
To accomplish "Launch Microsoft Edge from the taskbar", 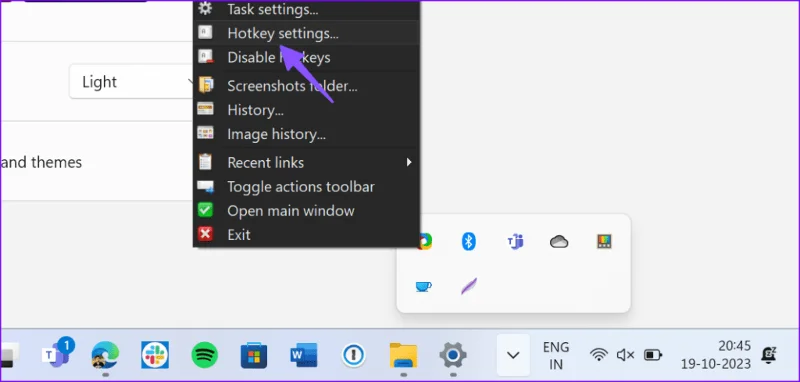I will click(x=105, y=355).
